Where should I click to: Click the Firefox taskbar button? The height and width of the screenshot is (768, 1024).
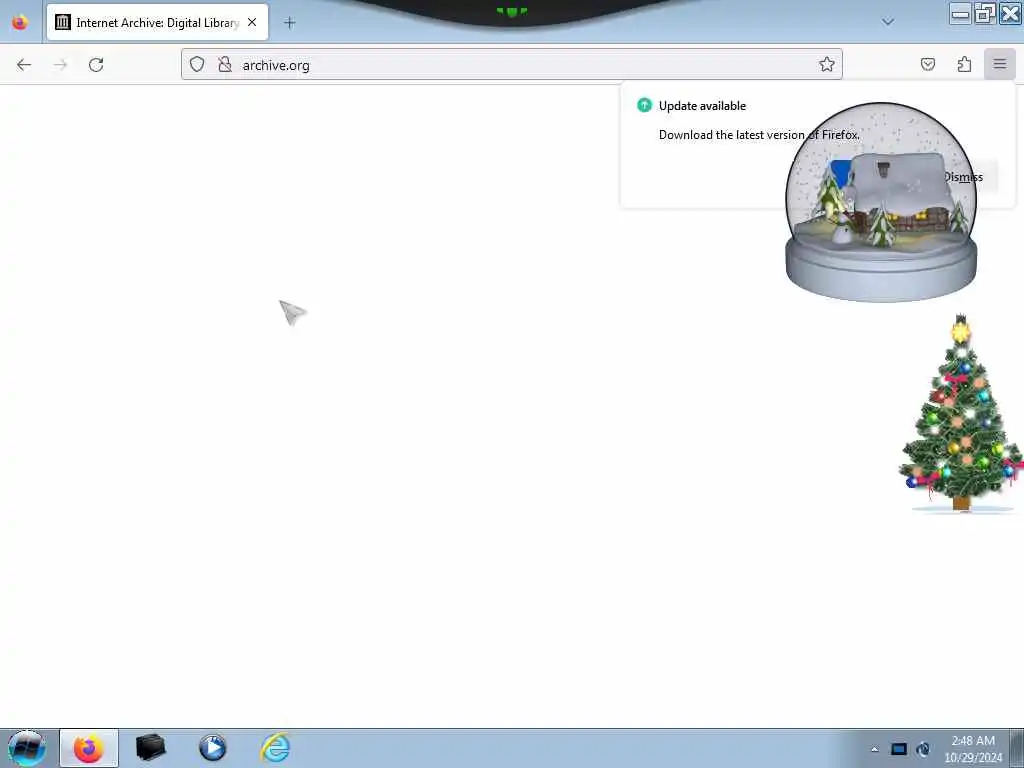[x=89, y=748]
